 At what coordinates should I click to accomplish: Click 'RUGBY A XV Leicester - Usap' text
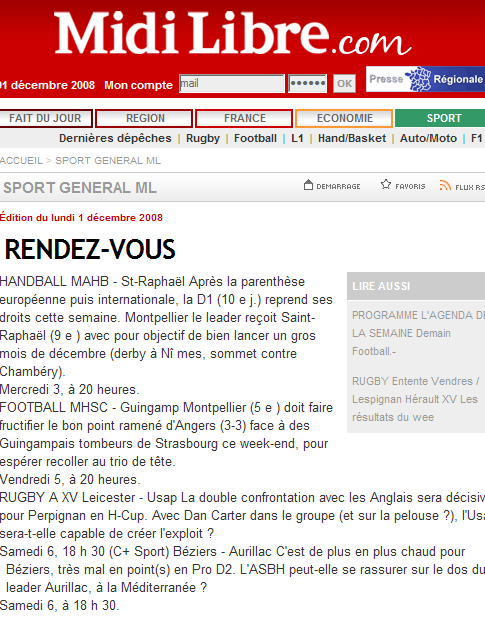pyautogui.click(x=89, y=497)
